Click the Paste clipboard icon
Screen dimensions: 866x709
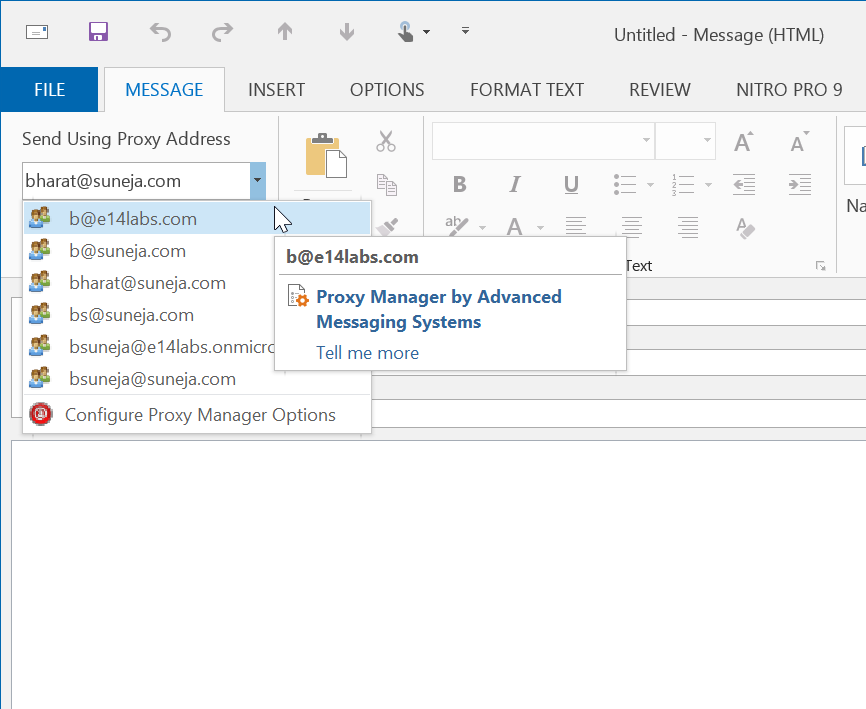click(326, 156)
